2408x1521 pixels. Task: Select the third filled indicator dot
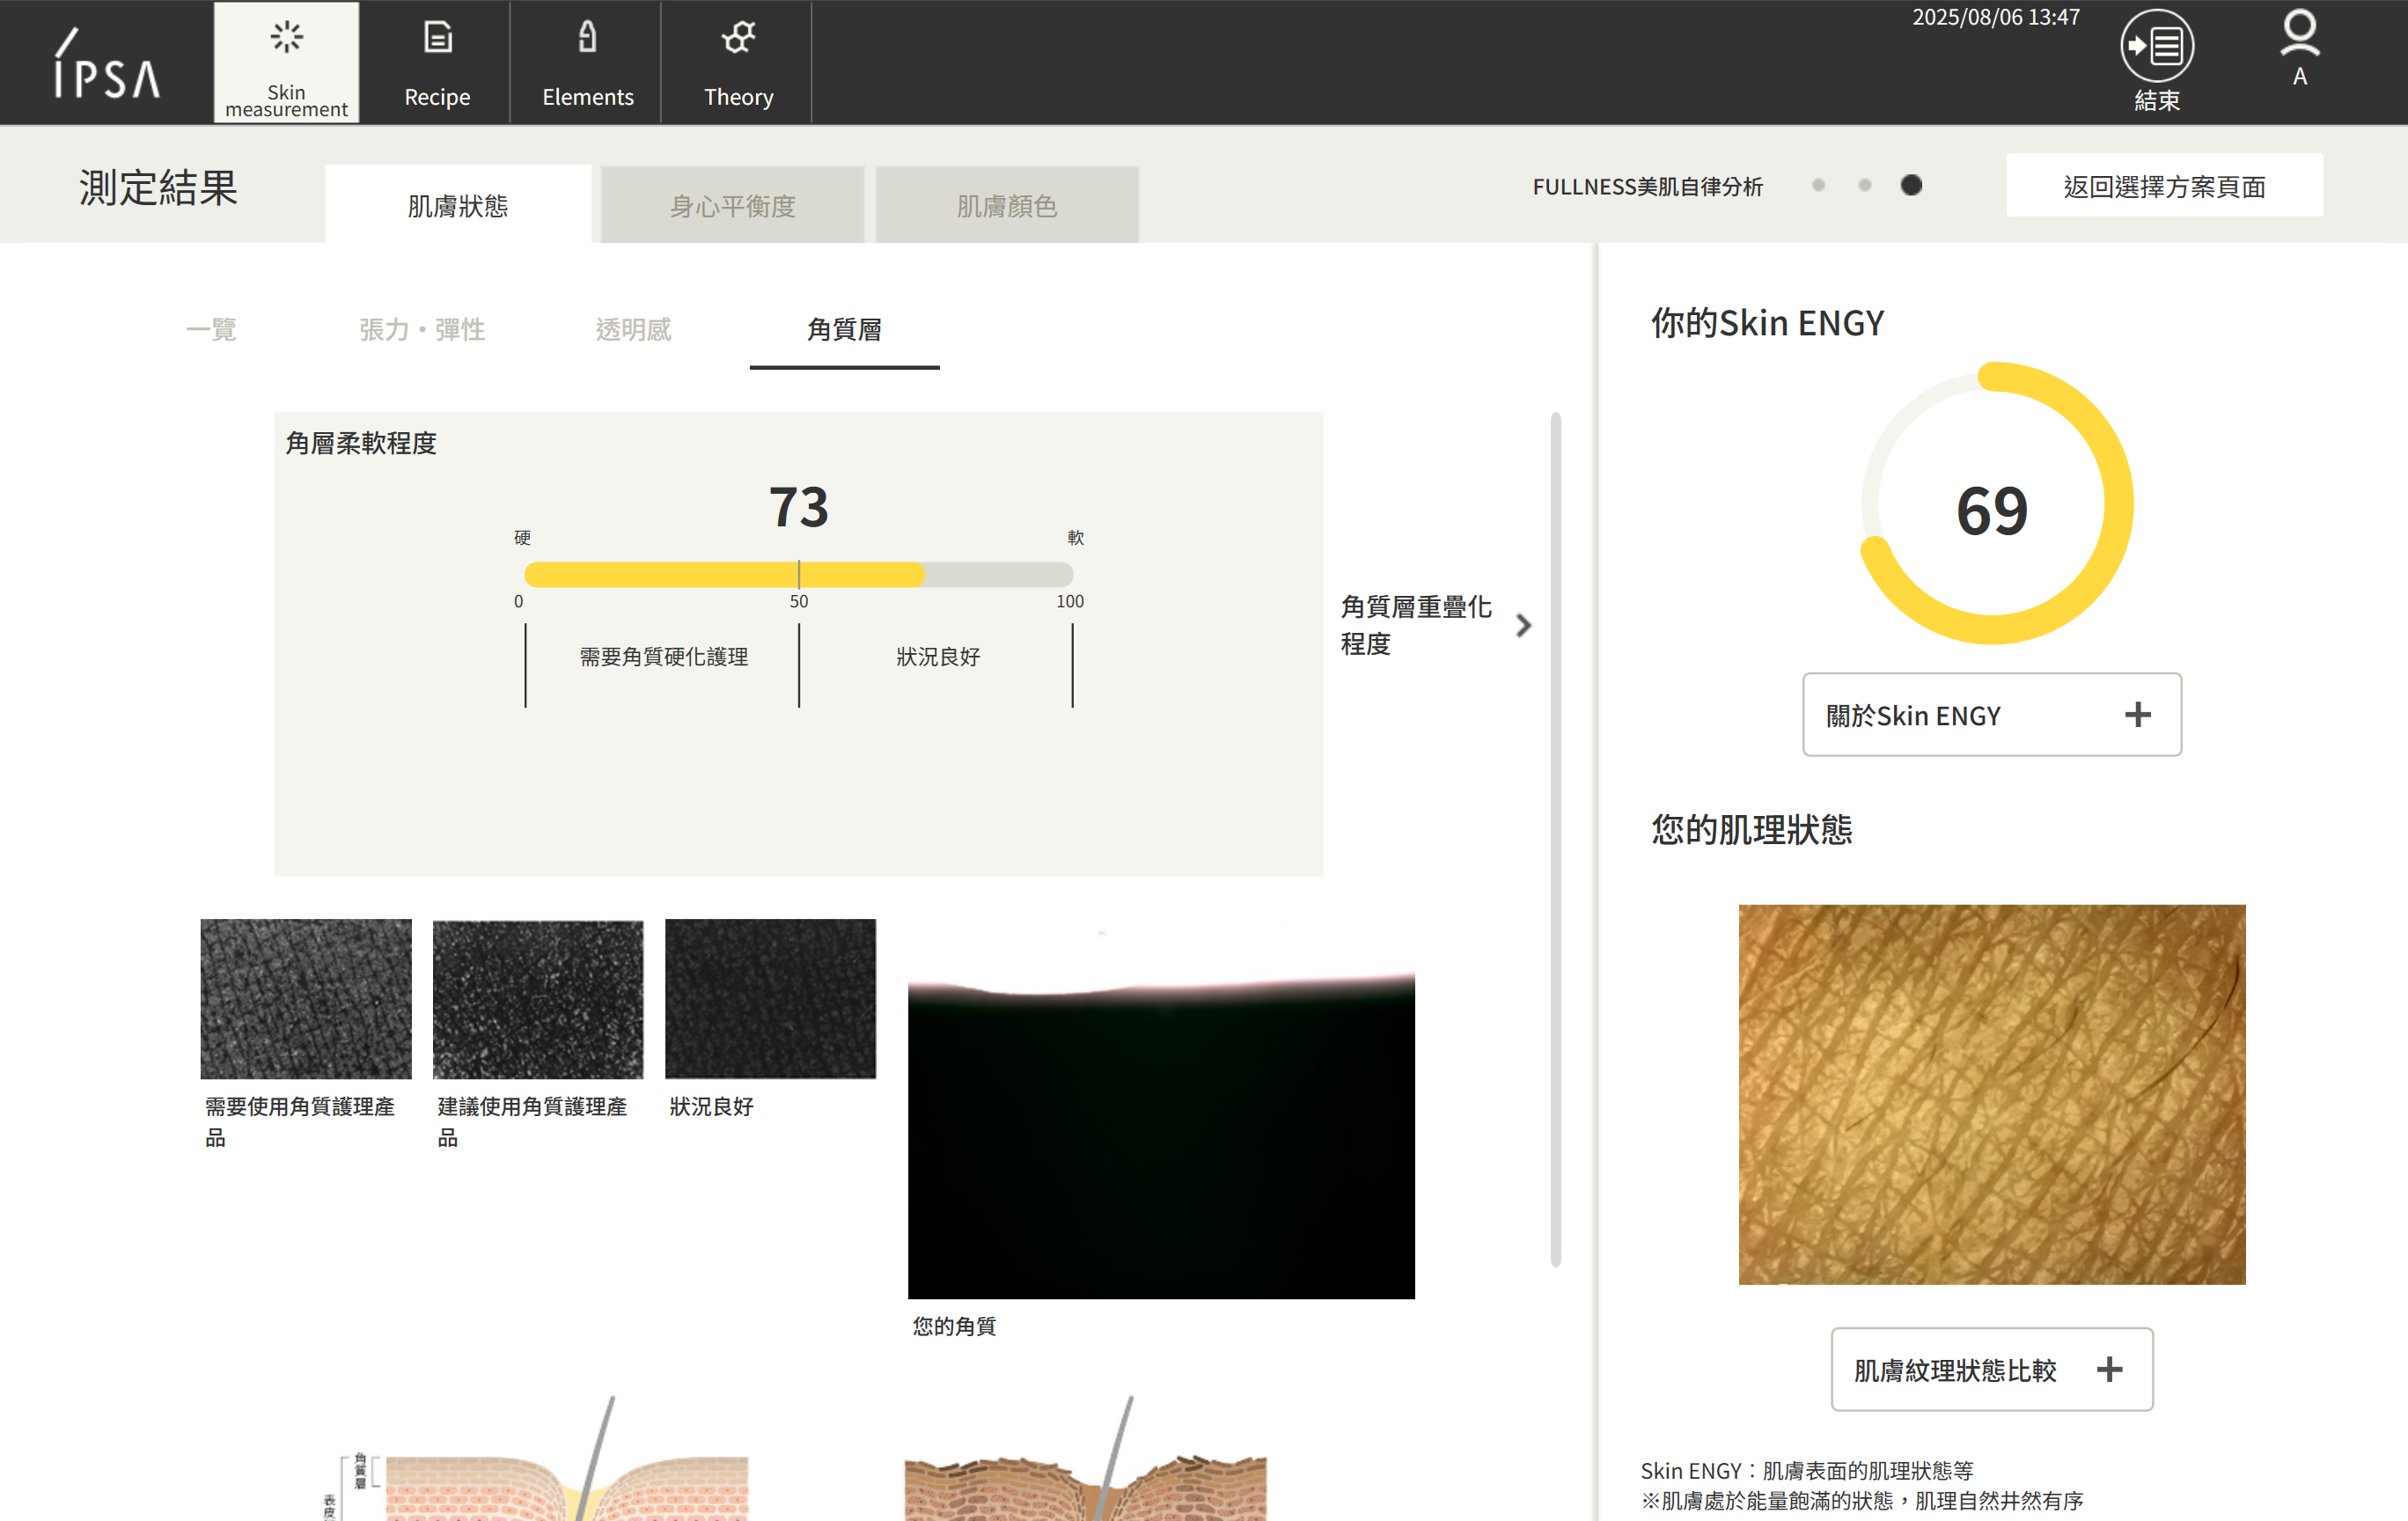click(x=1910, y=186)
